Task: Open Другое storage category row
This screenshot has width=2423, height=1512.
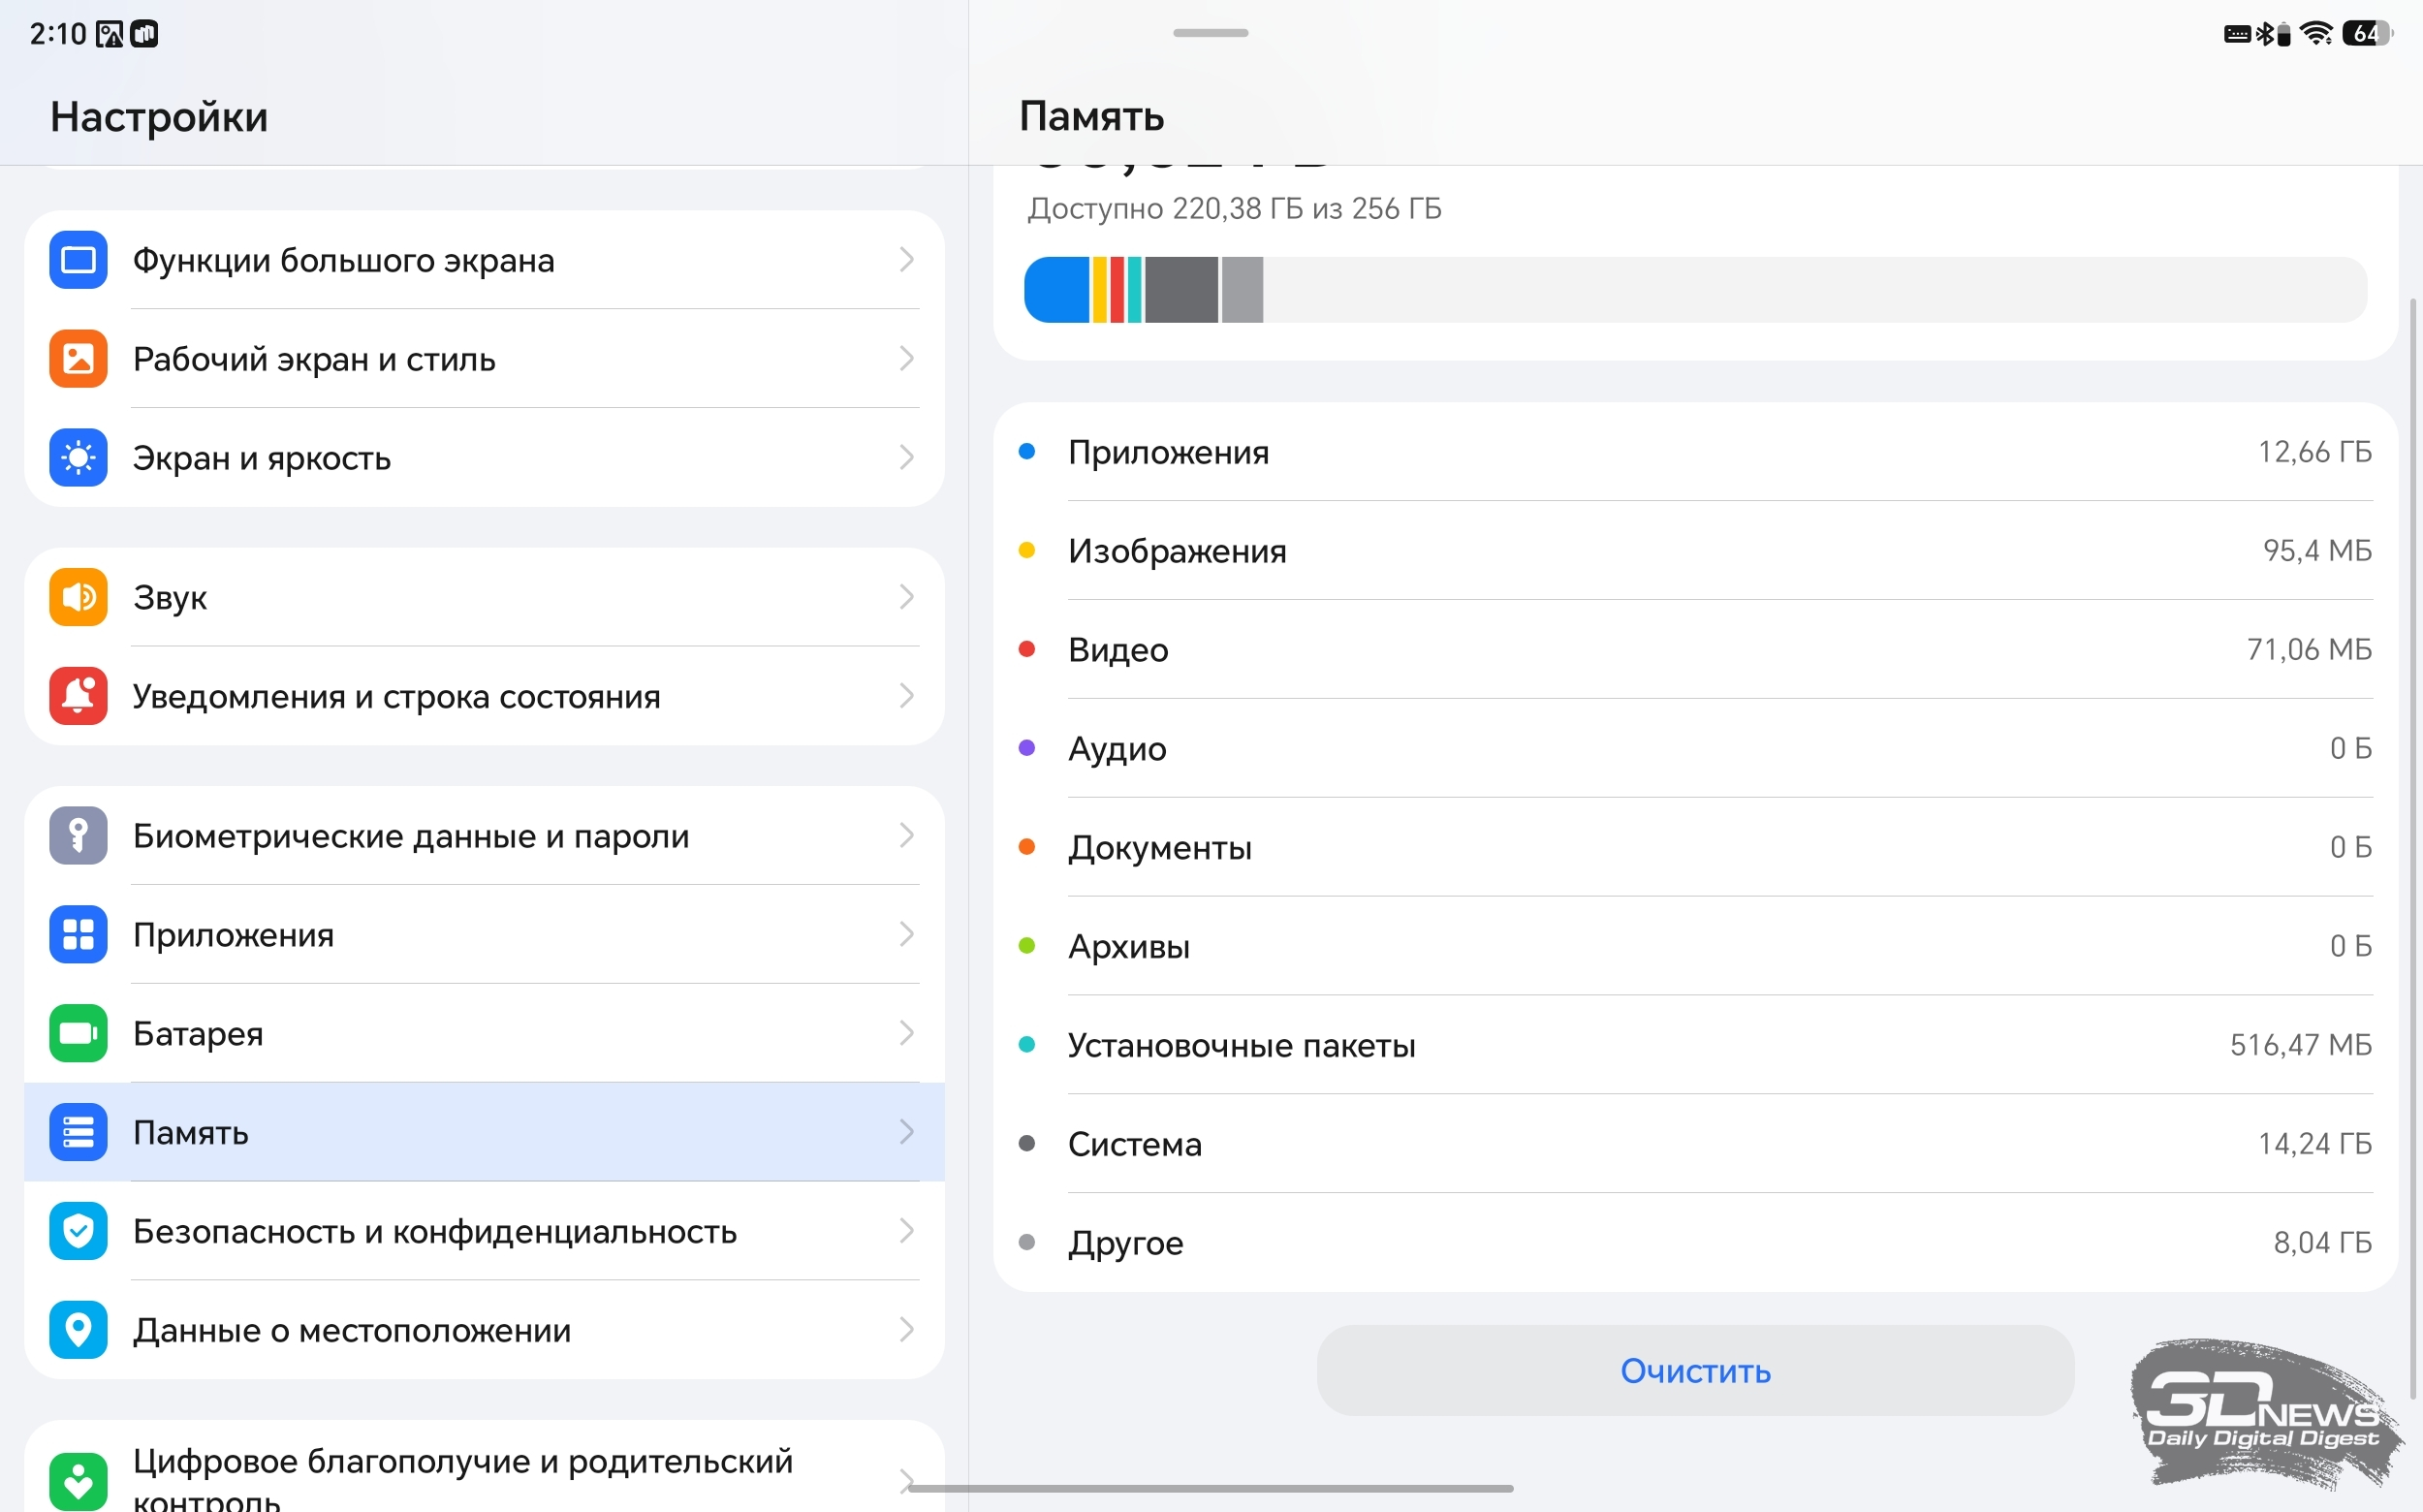Action: pyautogui.click(x=1695, y=1243)
